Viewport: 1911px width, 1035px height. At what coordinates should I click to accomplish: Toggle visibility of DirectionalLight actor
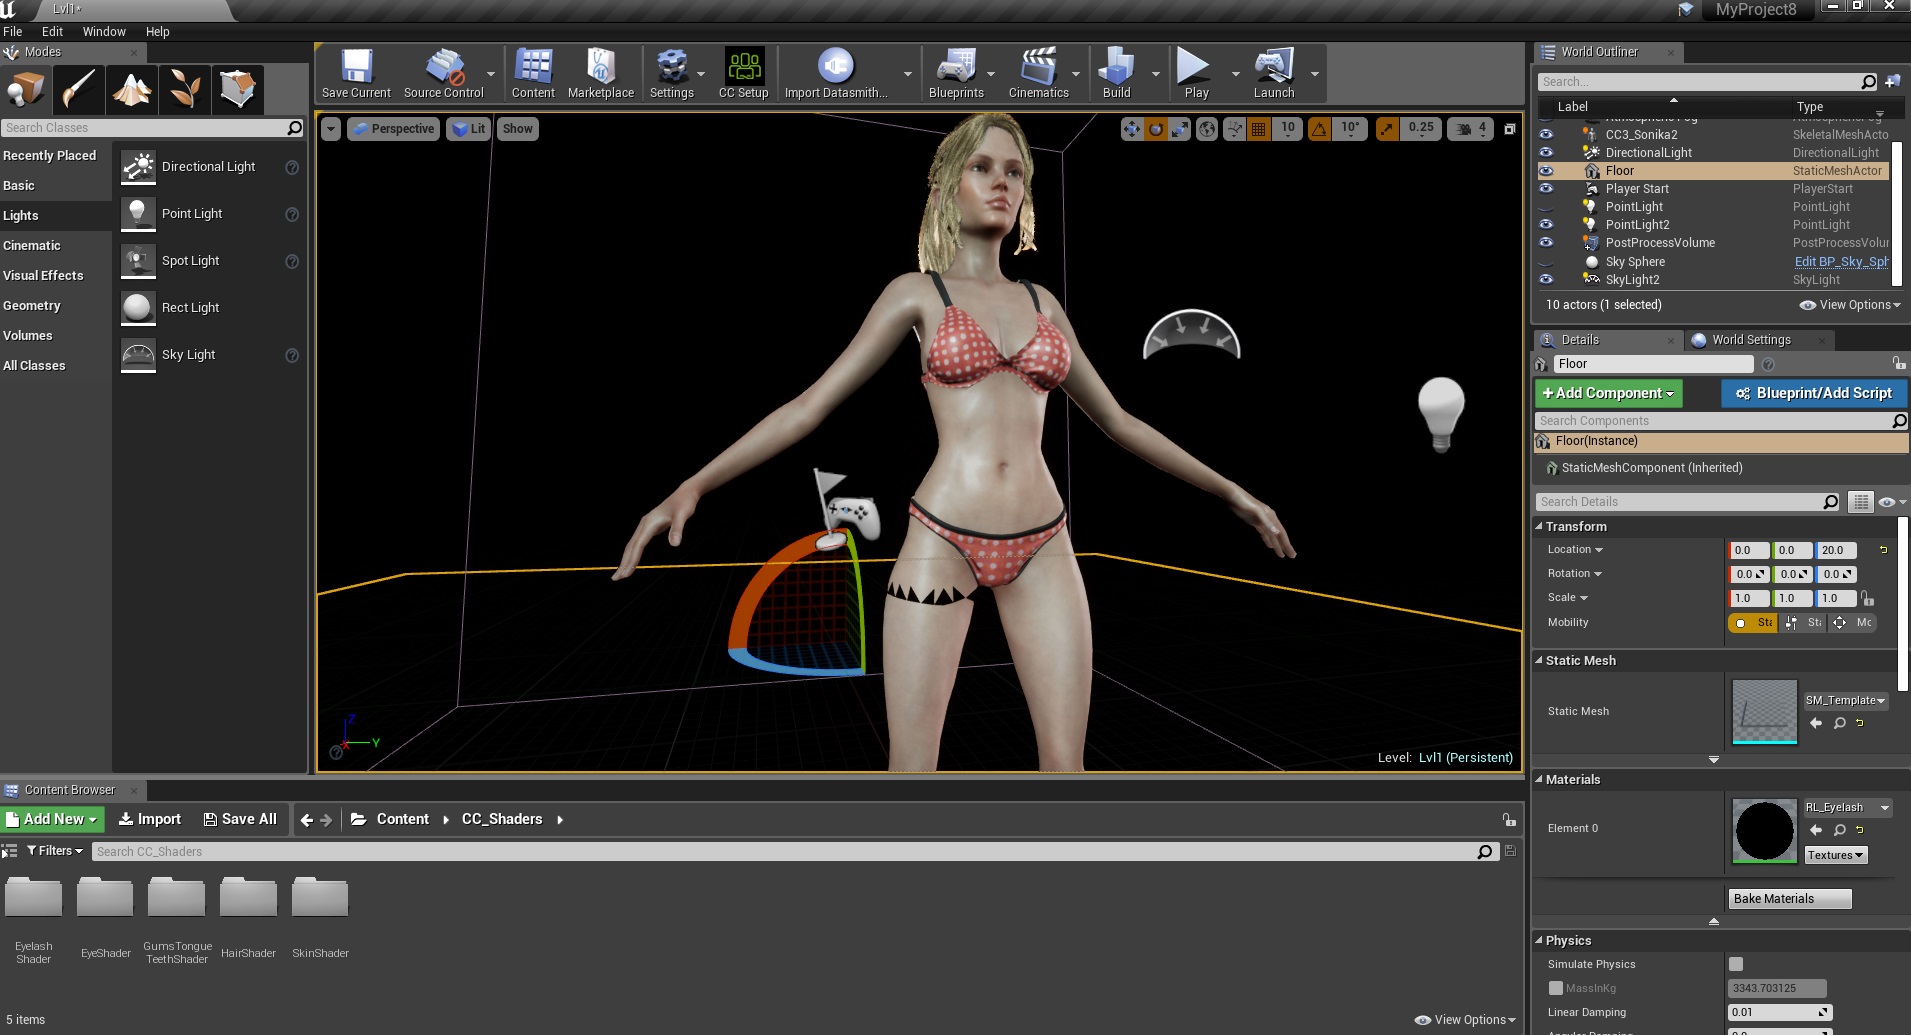(1546, 152)
